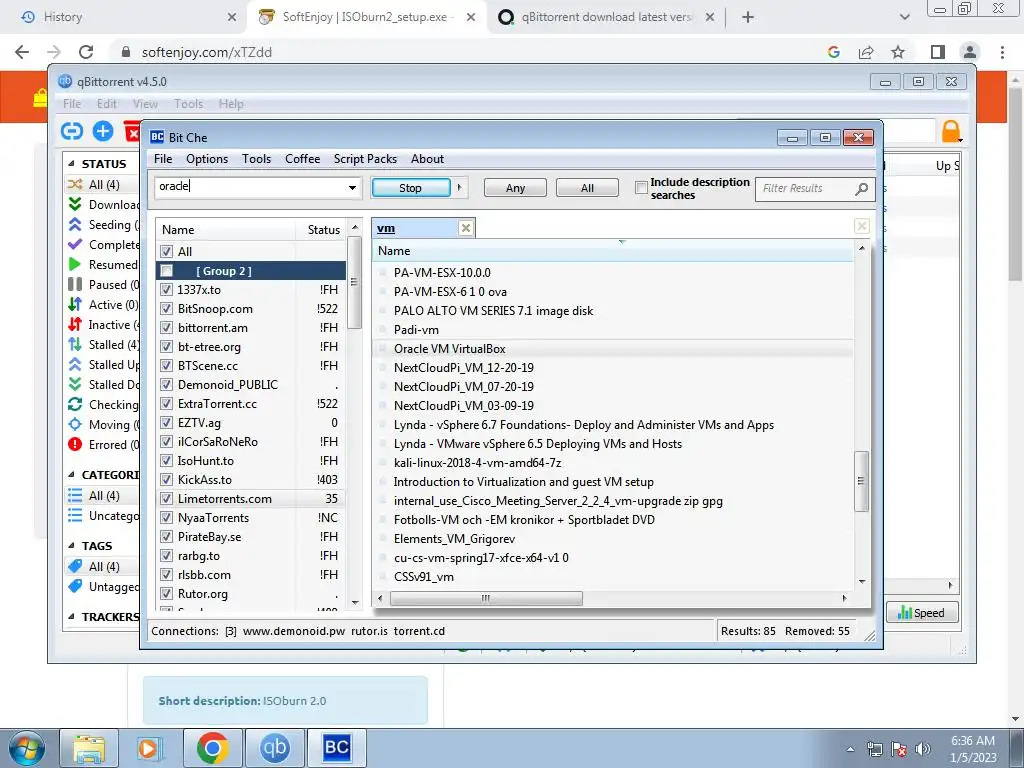The width and height of the screenshot is (1024, 768).
Task: Open Bit Che File menu
Action: pyautogui.click(x=163, y=159)
